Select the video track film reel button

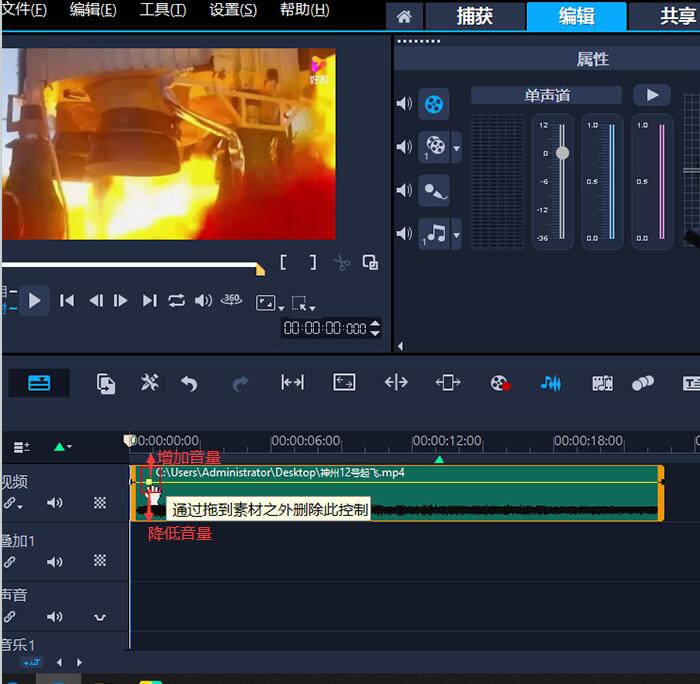pos(434,103)
